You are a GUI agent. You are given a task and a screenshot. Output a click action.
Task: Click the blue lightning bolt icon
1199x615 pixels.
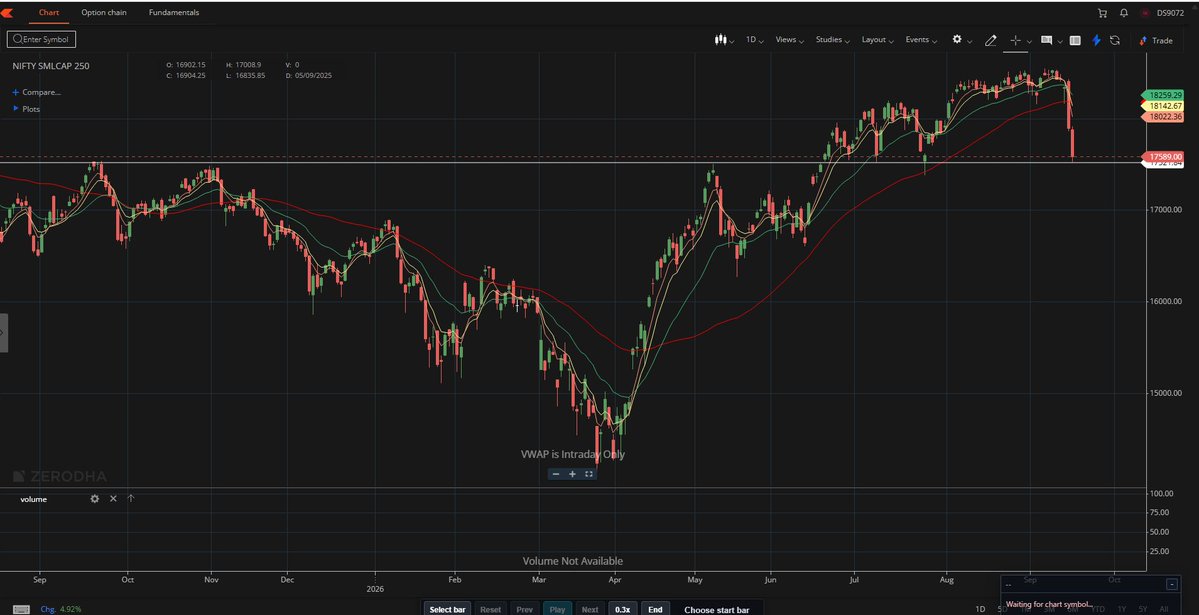(x=1096, y=41)
